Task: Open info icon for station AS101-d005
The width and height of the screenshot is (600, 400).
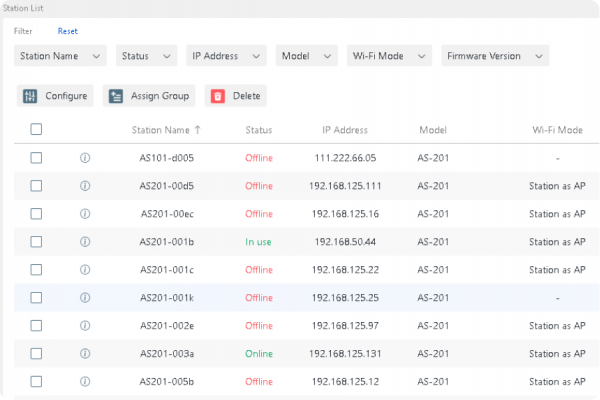Action: [85, 158]
